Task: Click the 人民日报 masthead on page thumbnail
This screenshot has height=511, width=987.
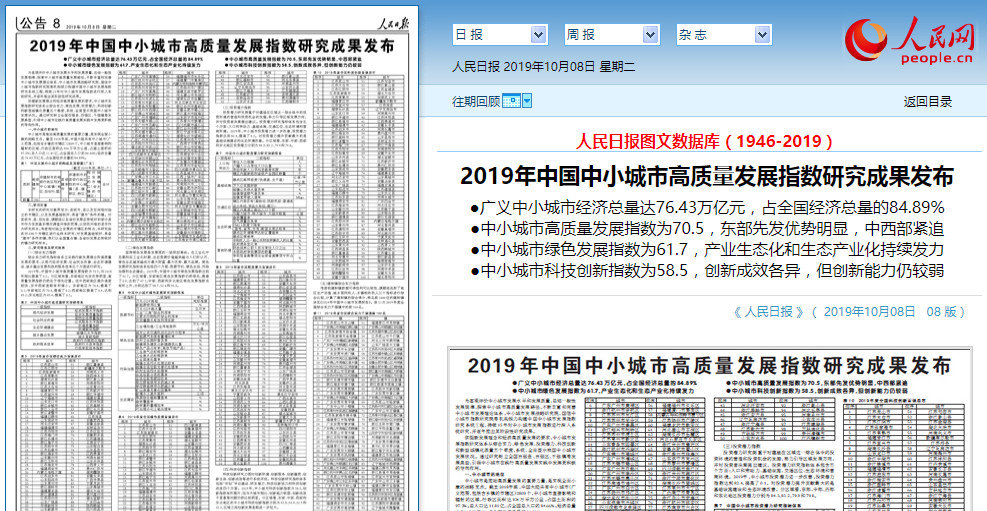Action: tap(393, 25)
